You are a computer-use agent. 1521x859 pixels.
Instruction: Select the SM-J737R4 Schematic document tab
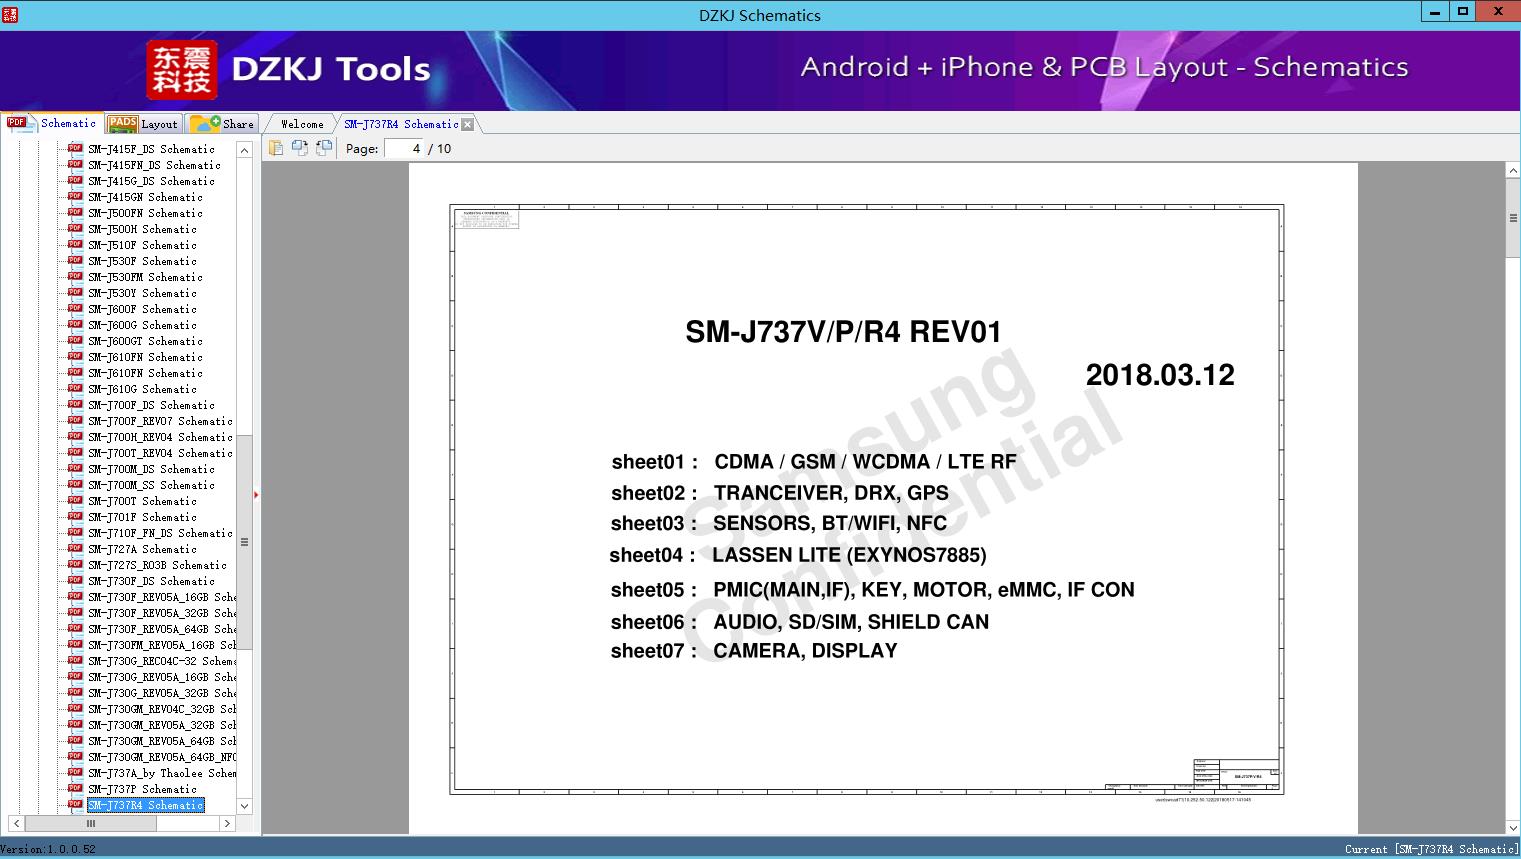(401, 124)
